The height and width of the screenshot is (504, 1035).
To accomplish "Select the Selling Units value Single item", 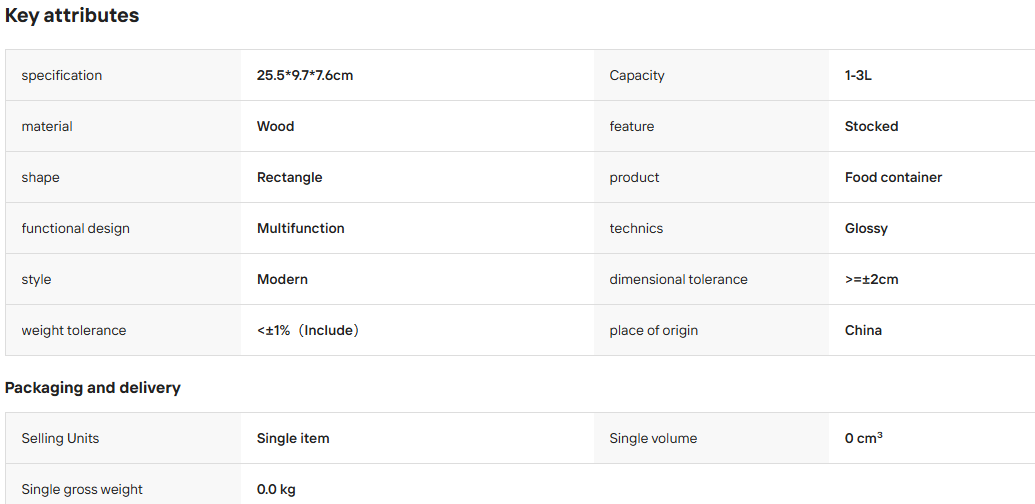I will (x=293, y=438).
